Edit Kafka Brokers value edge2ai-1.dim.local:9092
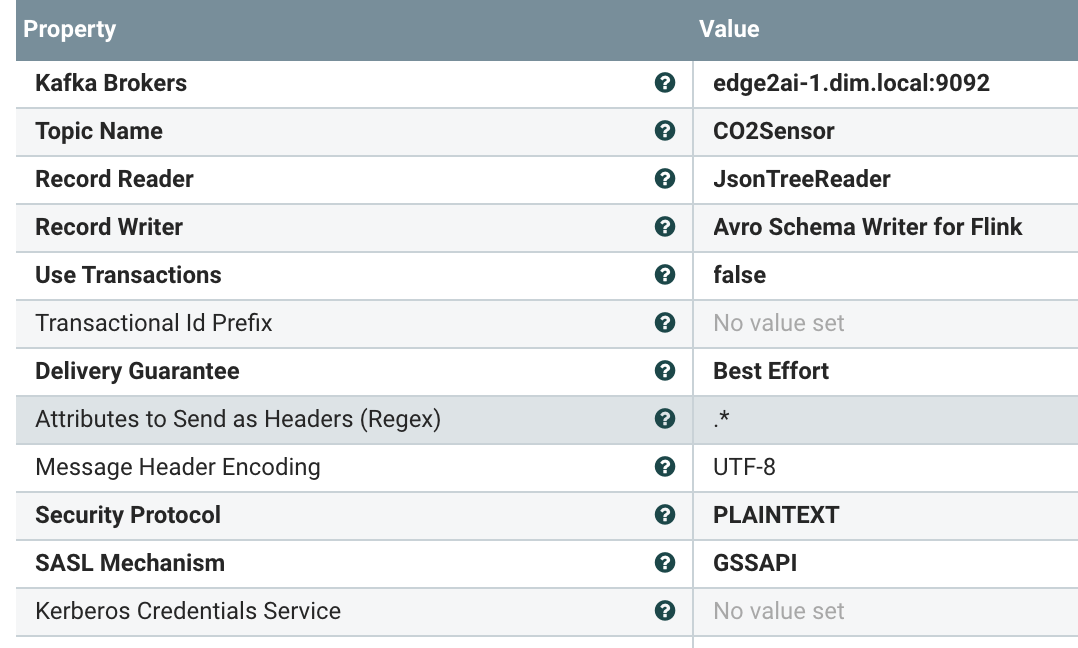This screenshot has width=1078, height=648. [851, 83]
